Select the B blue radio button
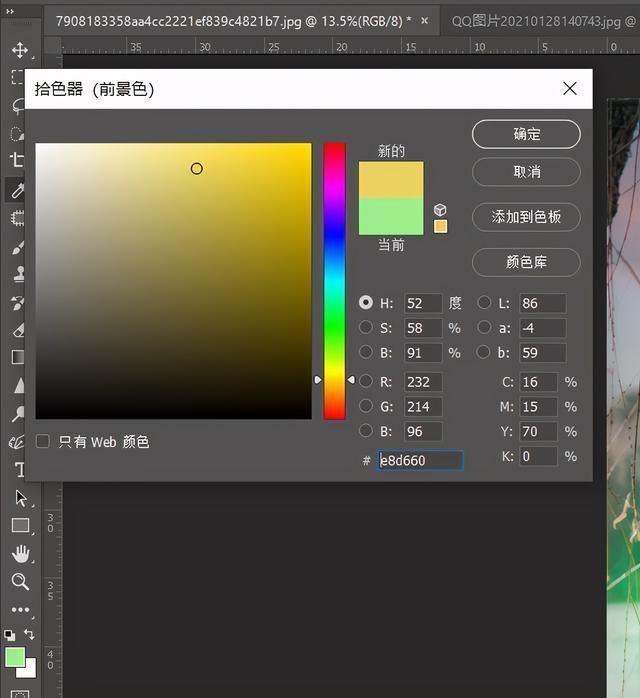 coord(366,430)
